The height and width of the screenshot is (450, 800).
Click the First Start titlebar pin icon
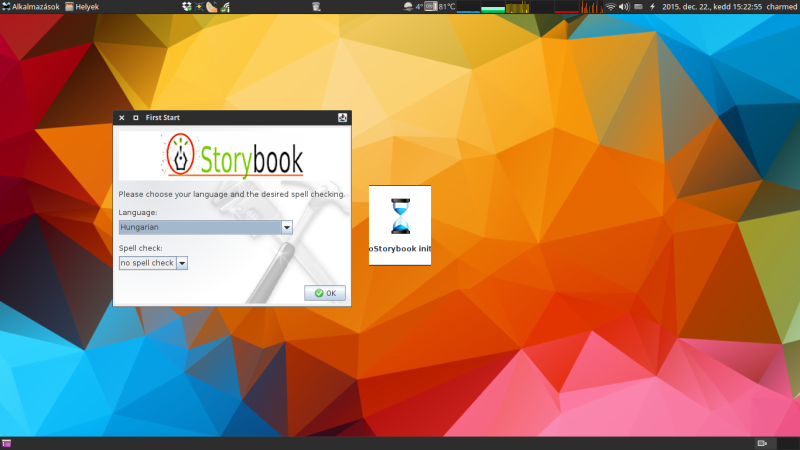tap(342, 118)
